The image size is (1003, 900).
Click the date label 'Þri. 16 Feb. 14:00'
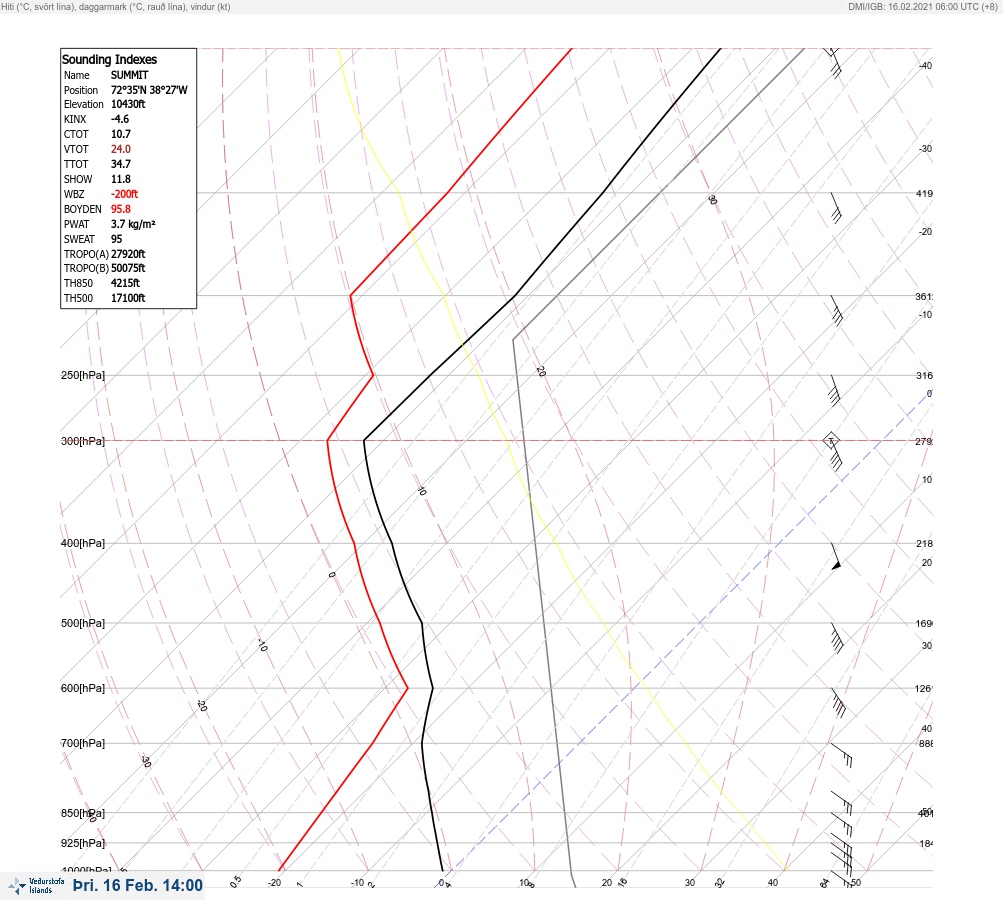coord(138,885)
